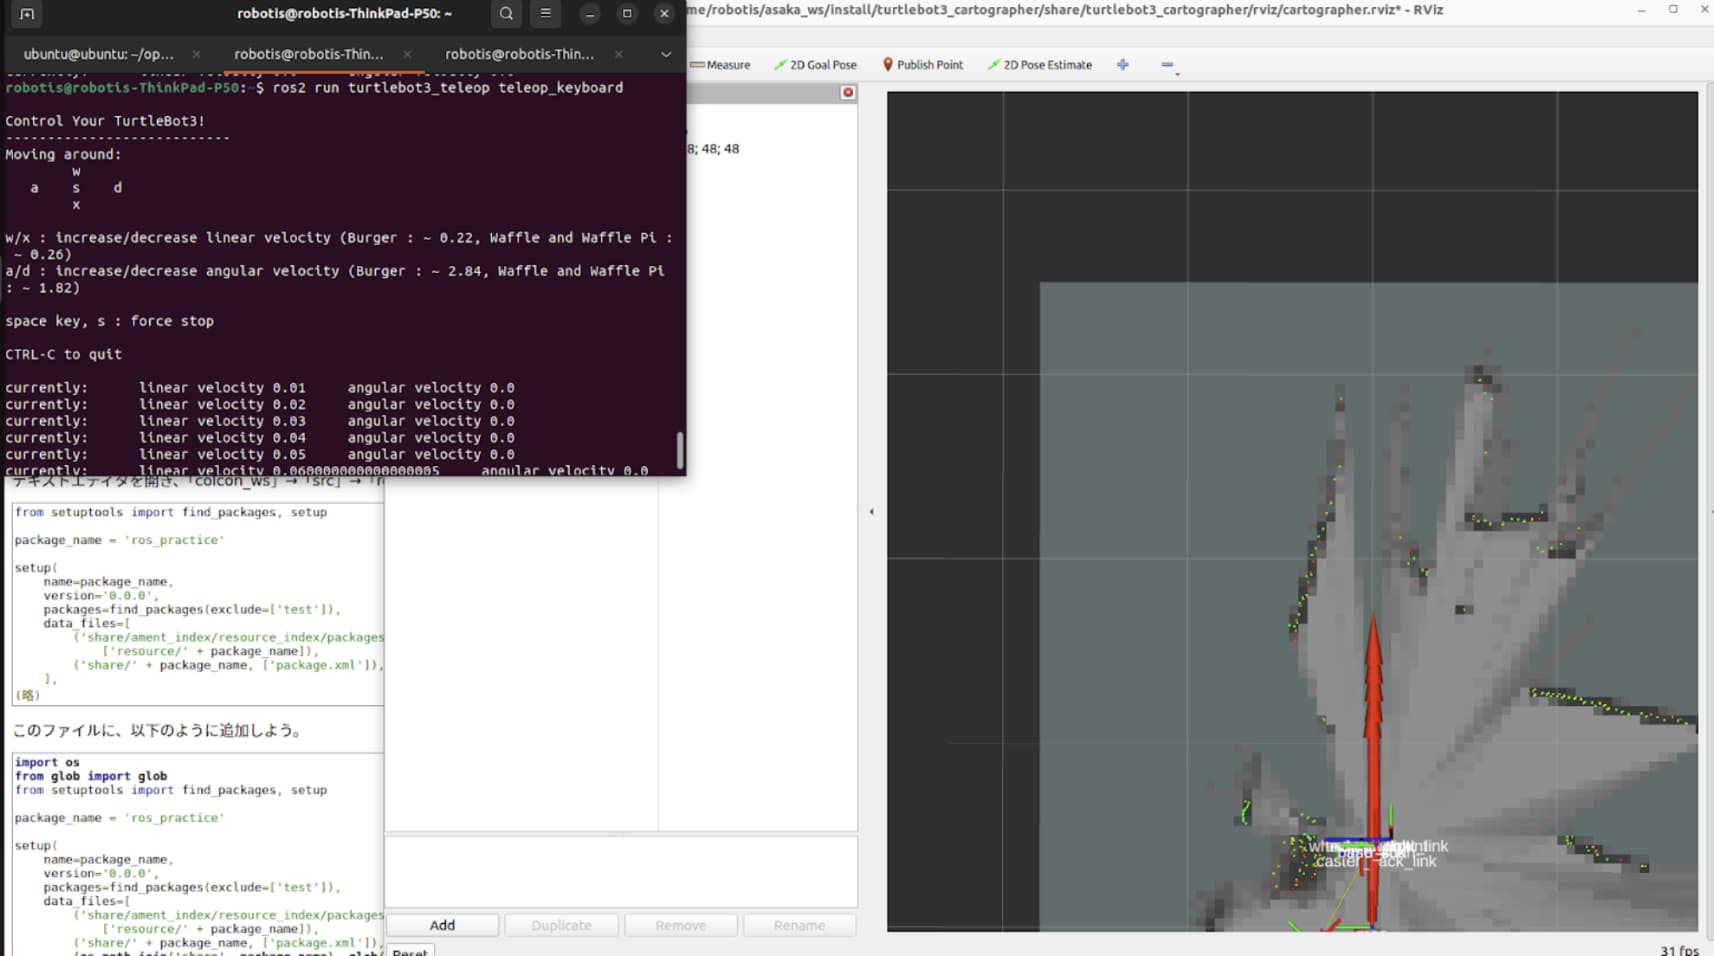Click the Displays description text box

(x=620, y=871)
